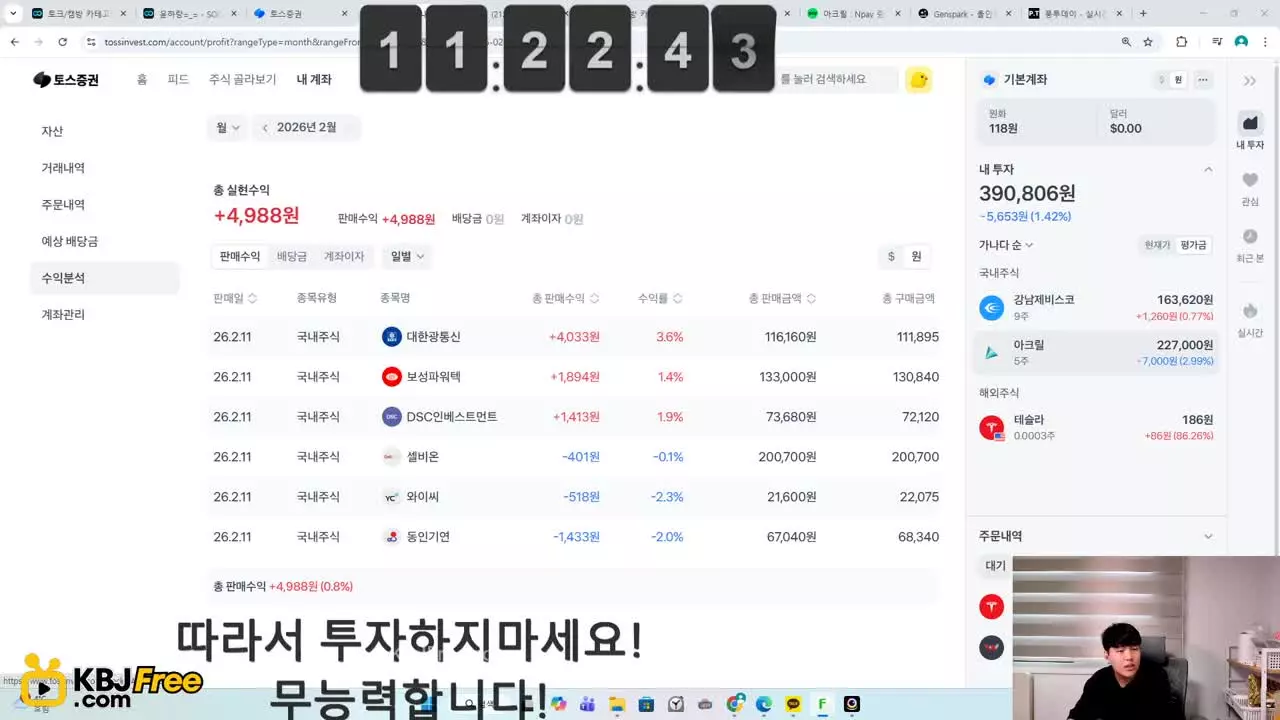Click the 아크릴 holding logo

(991, 352)
